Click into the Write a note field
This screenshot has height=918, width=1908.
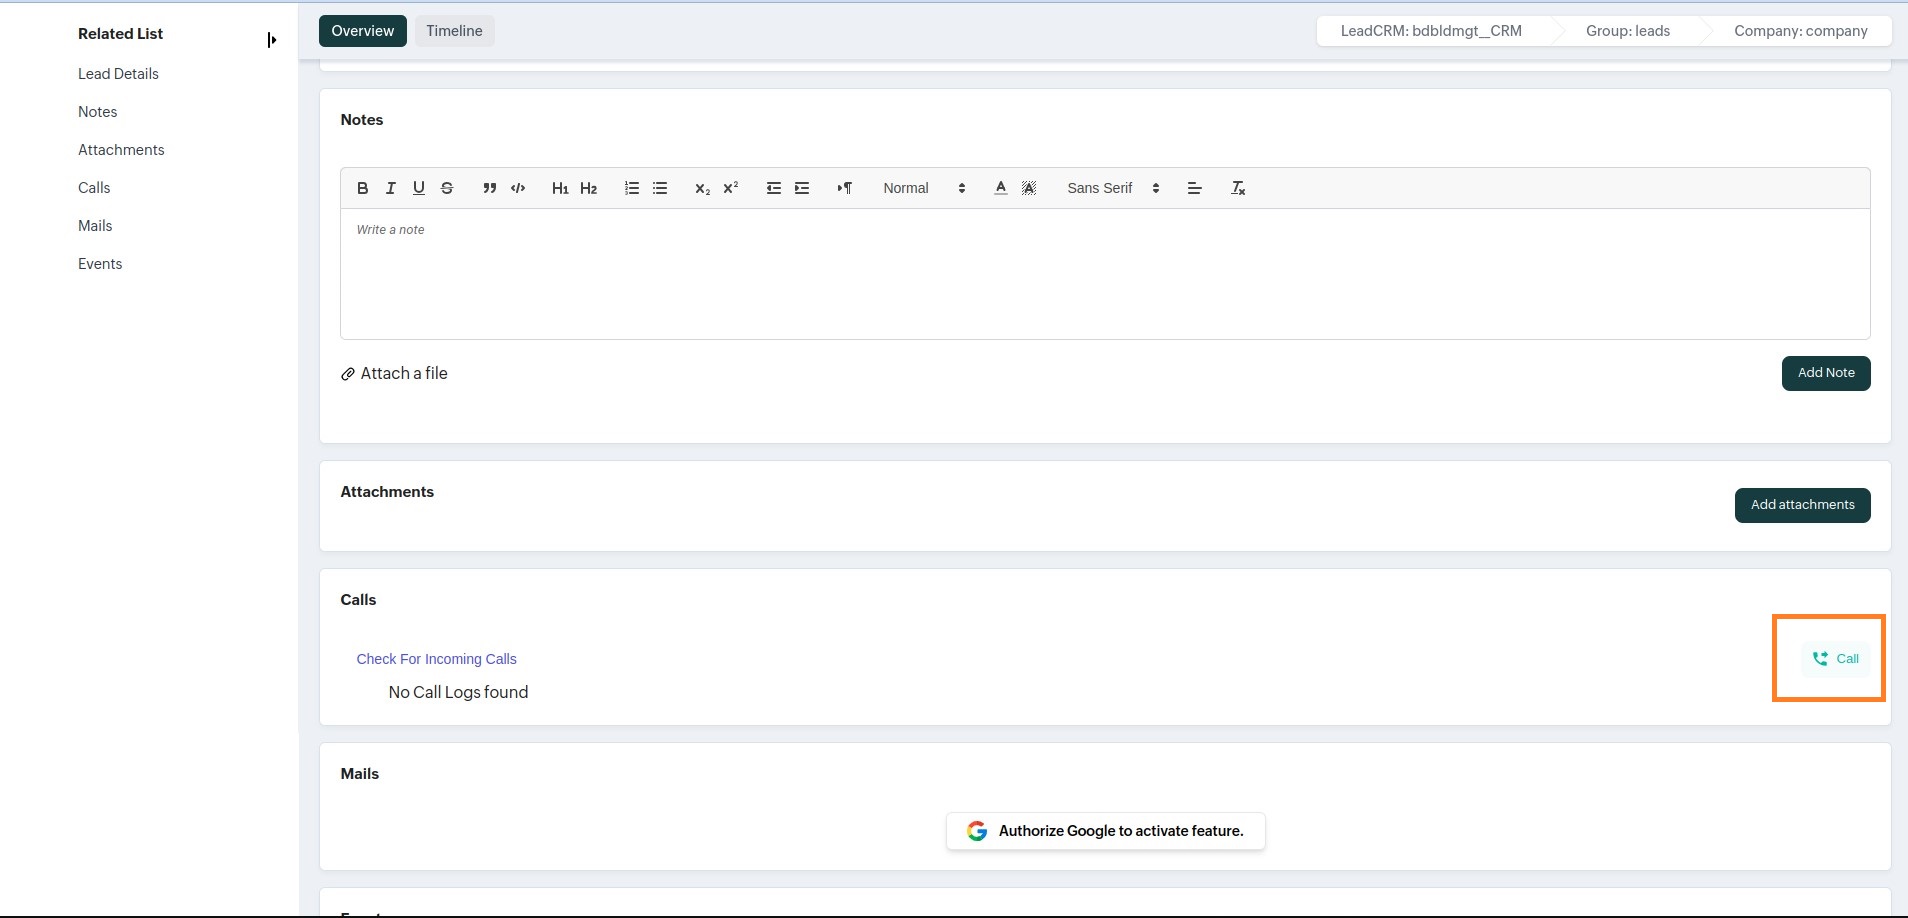[x=1105, y=274]
